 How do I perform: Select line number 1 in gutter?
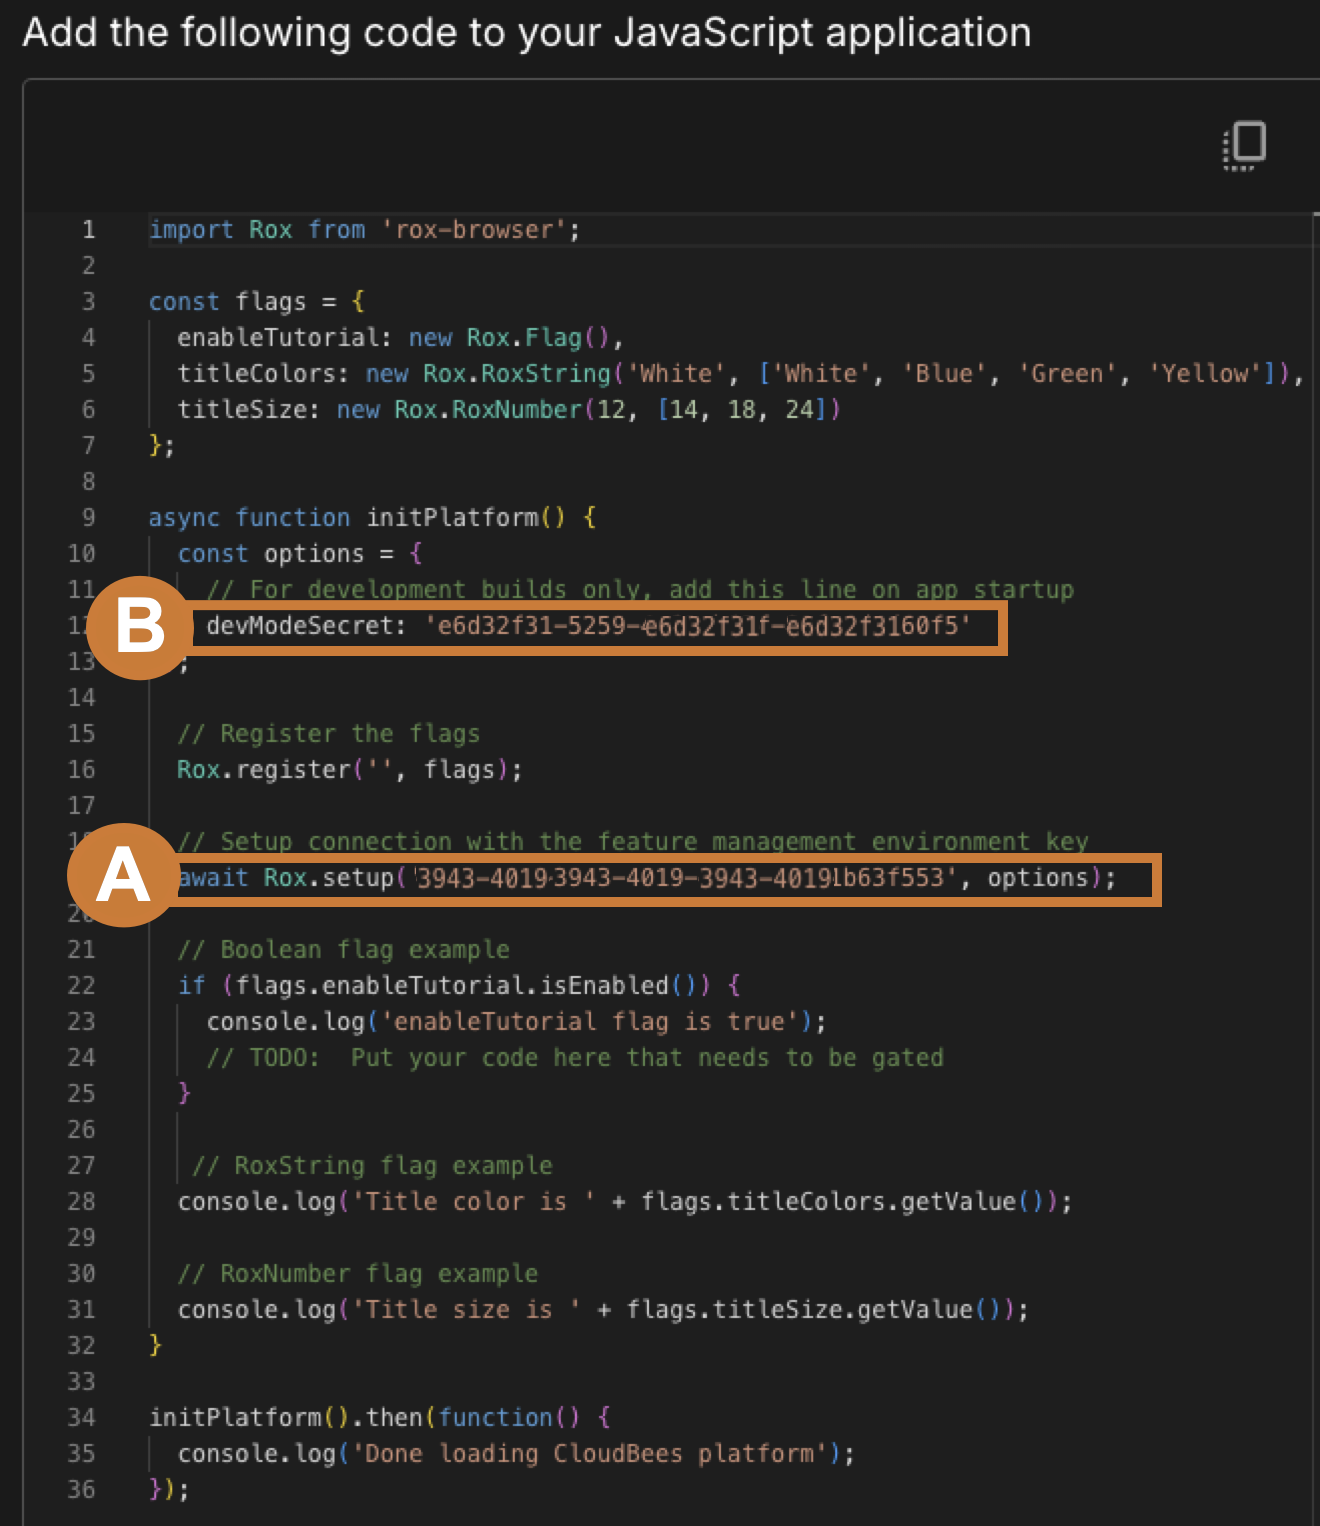89,230
